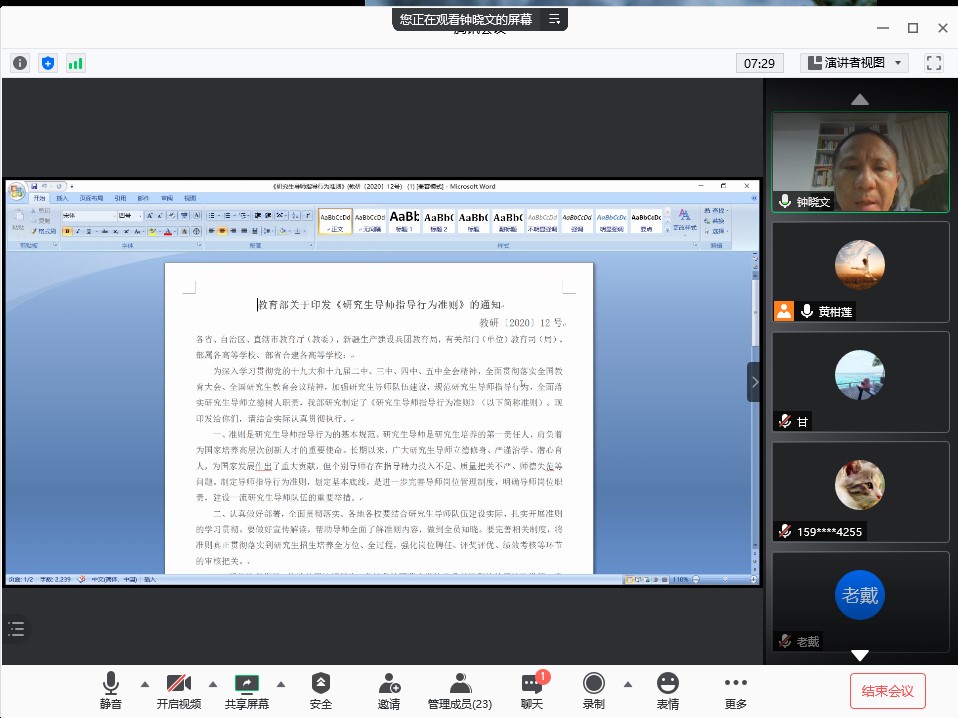Open the 安全 security settings
This screenshot has height=718, width=958.
(321, 690)
